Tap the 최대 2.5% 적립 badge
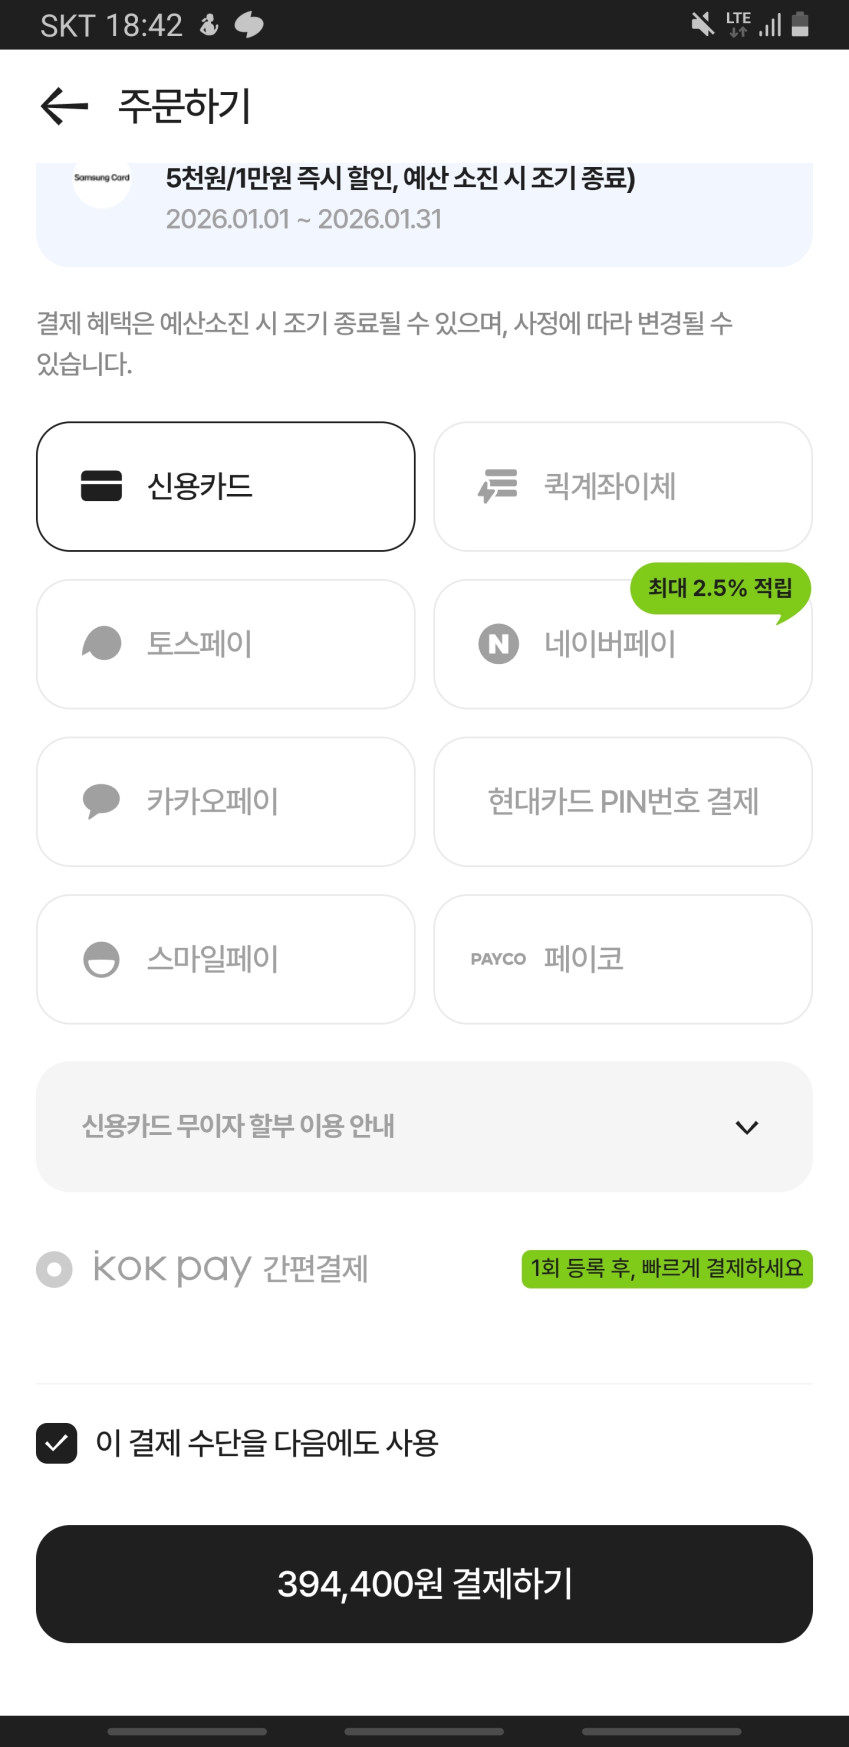The height and width of the screenshot is (1747, 849). pos(719,588)
